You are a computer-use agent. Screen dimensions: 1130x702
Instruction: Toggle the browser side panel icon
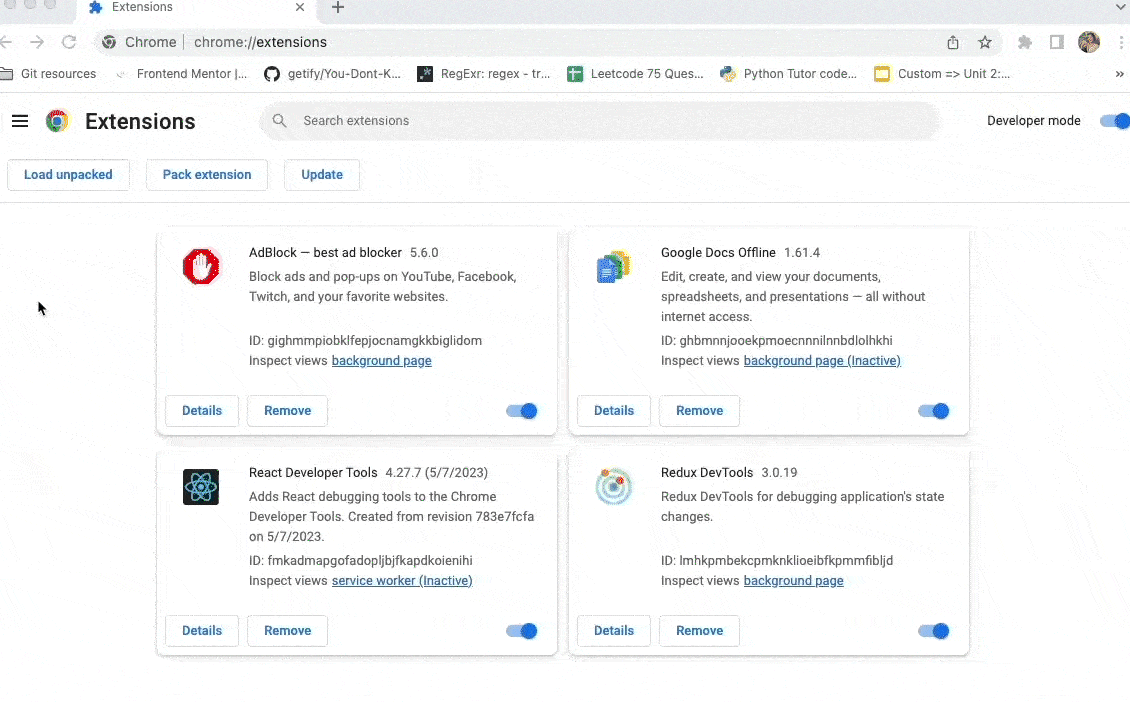pos(1056,42)
